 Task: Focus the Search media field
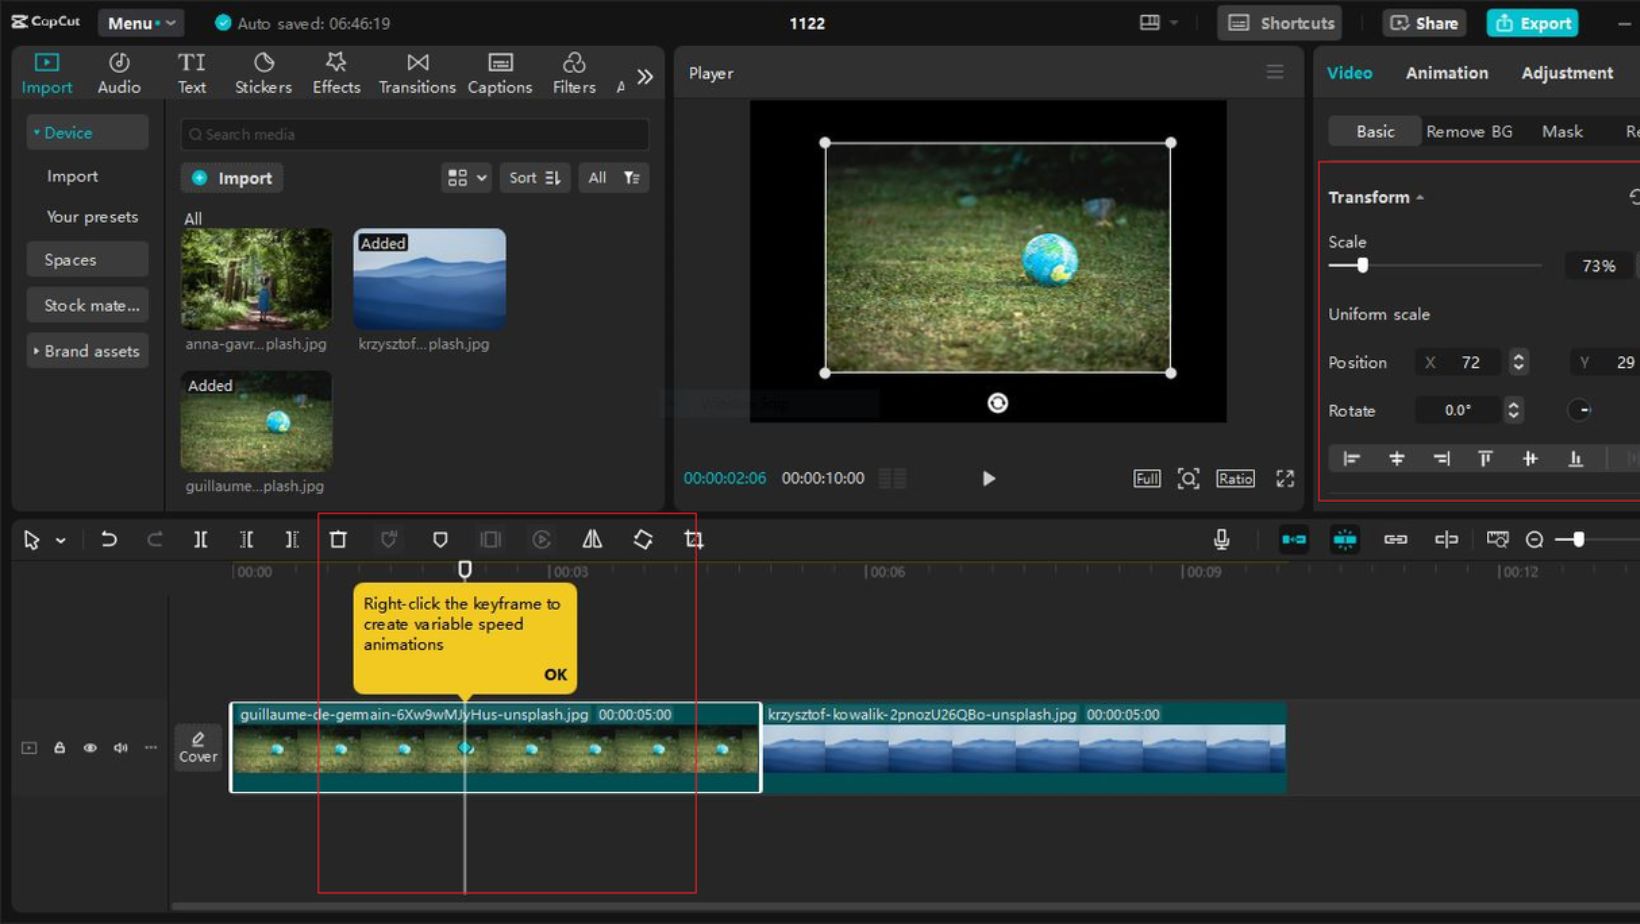tap(414, 134)
